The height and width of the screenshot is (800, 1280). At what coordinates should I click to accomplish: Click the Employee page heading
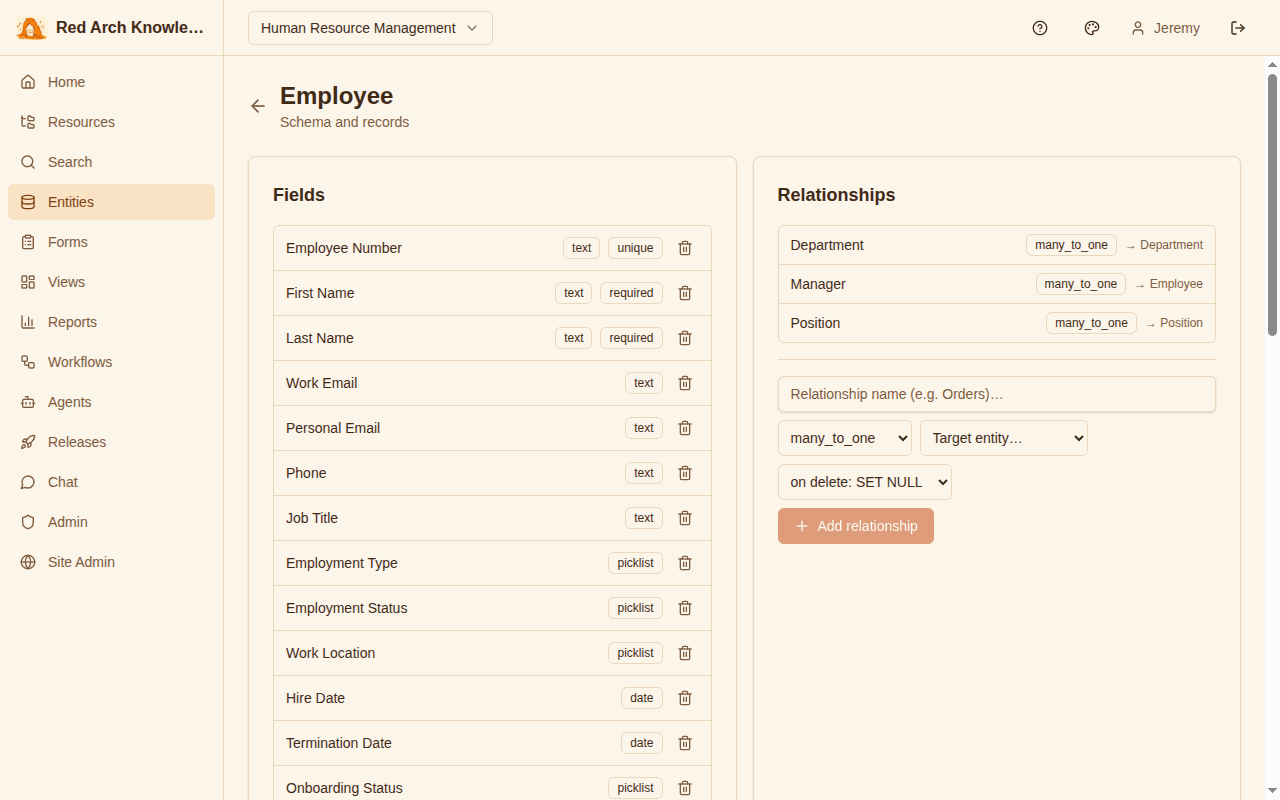336,96
